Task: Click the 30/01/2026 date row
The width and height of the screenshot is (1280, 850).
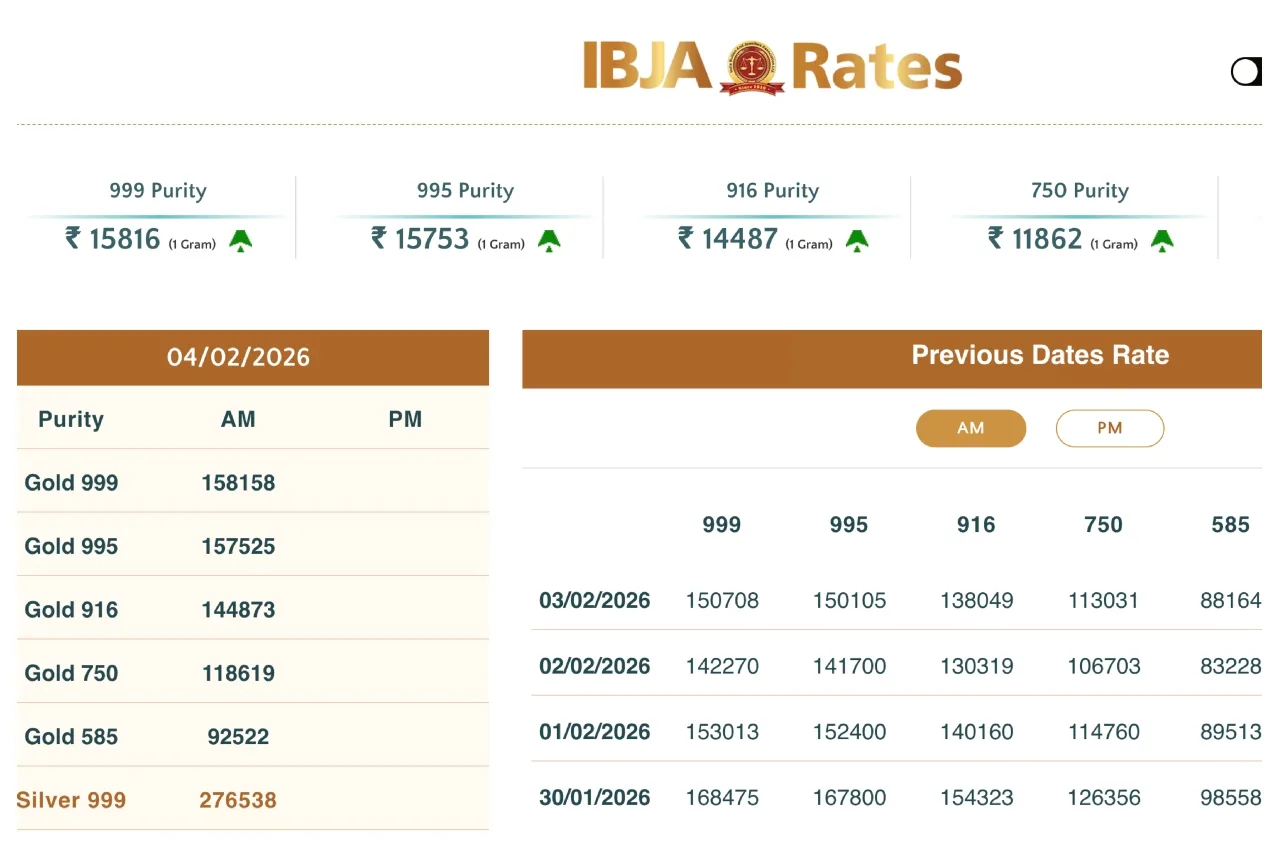Action: coord(594,798)
